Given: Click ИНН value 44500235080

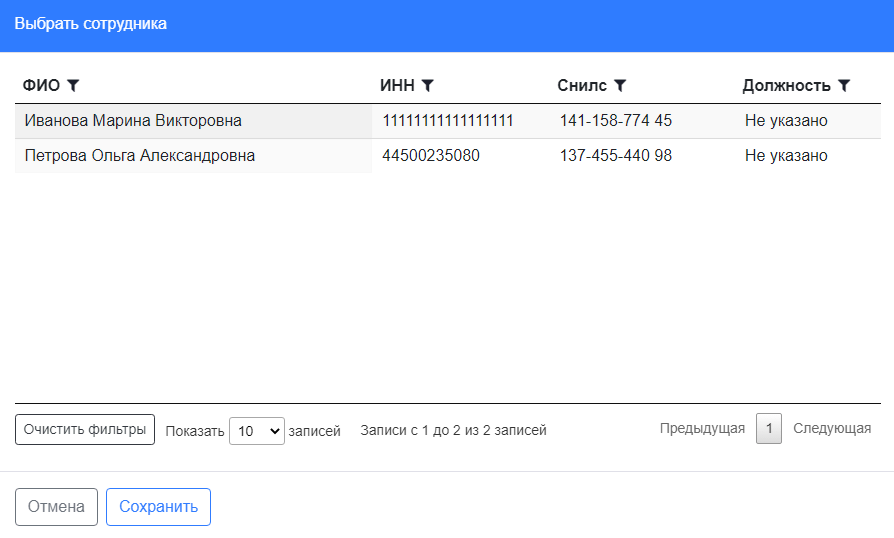Looking at the screenshot, I should coord(431,156).
